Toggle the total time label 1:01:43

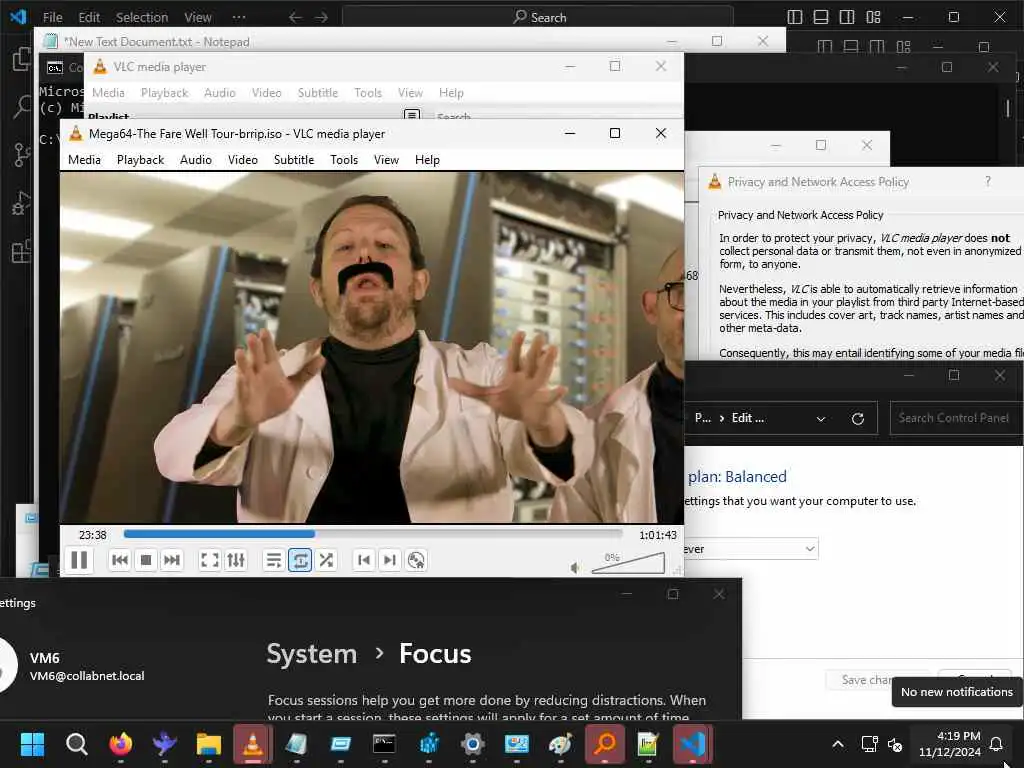coord(658,535)
